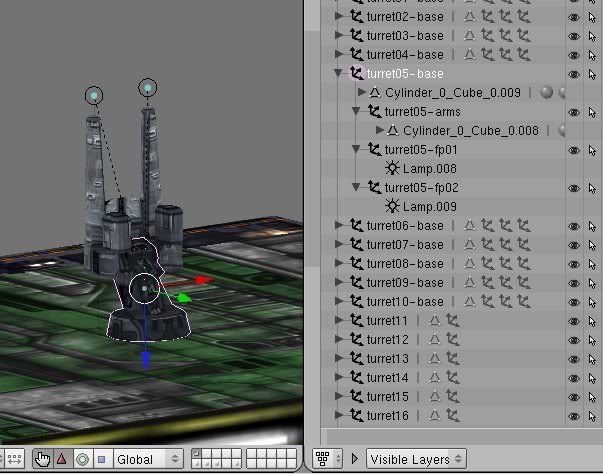Toggle visibility eye for turret05-base

point(574,74)
